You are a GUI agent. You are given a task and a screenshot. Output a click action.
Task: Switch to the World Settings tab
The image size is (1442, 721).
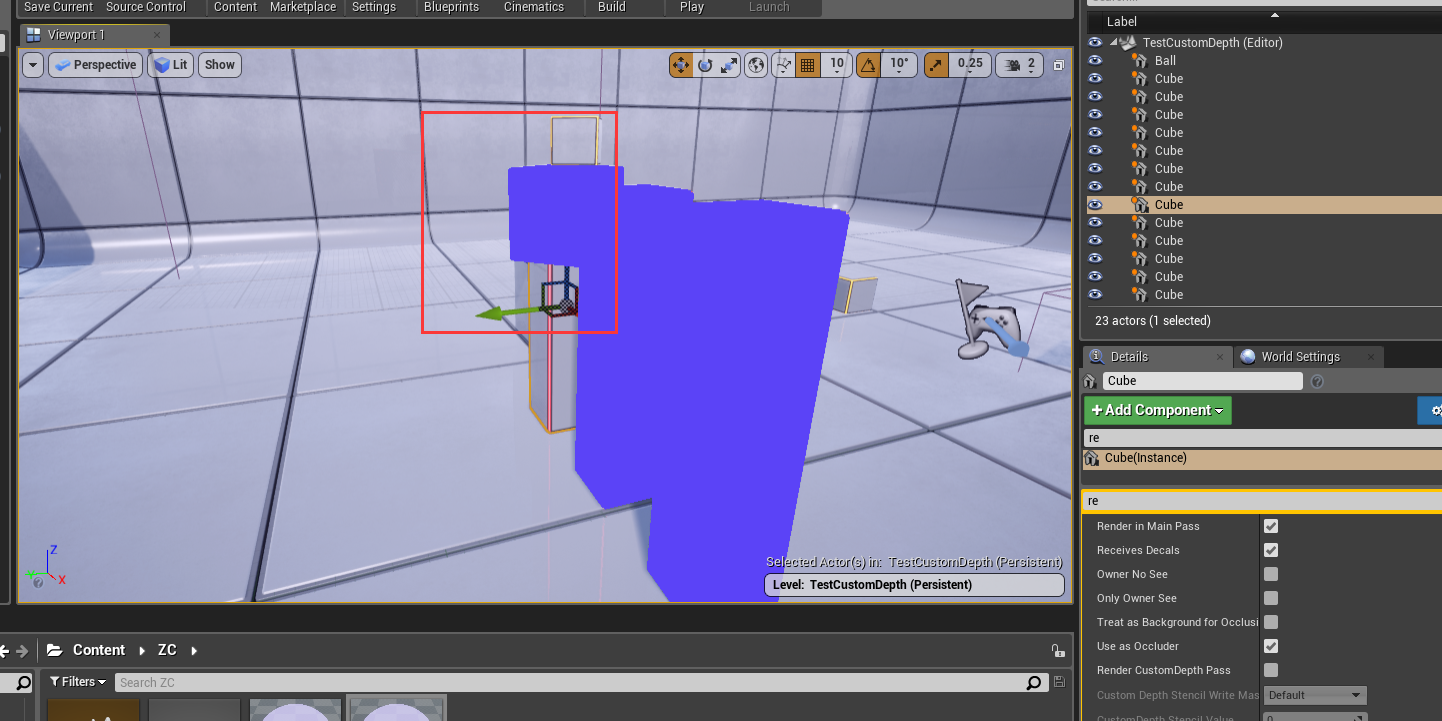[x=1299, y=356]
